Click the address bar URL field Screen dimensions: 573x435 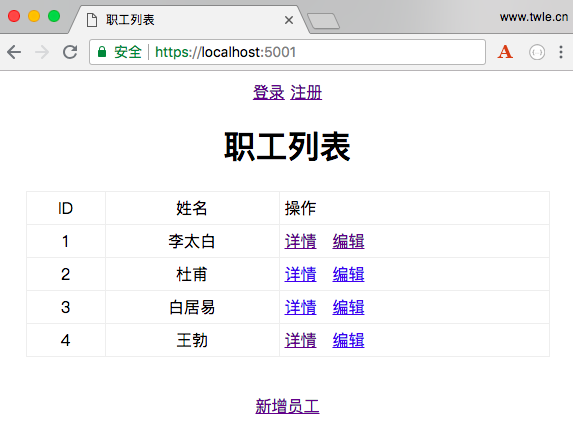(287, 52)
